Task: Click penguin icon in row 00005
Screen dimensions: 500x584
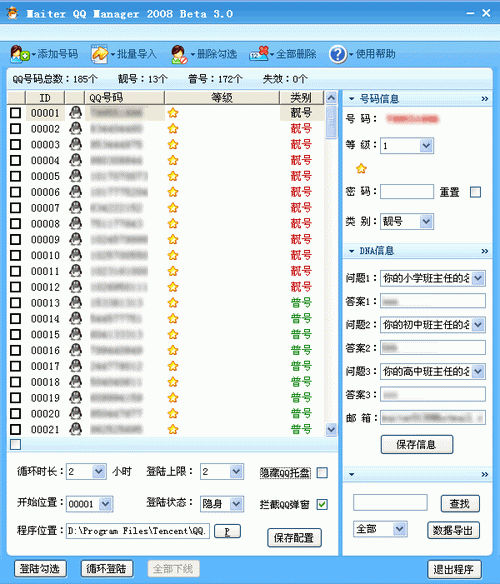Action: 76,176
